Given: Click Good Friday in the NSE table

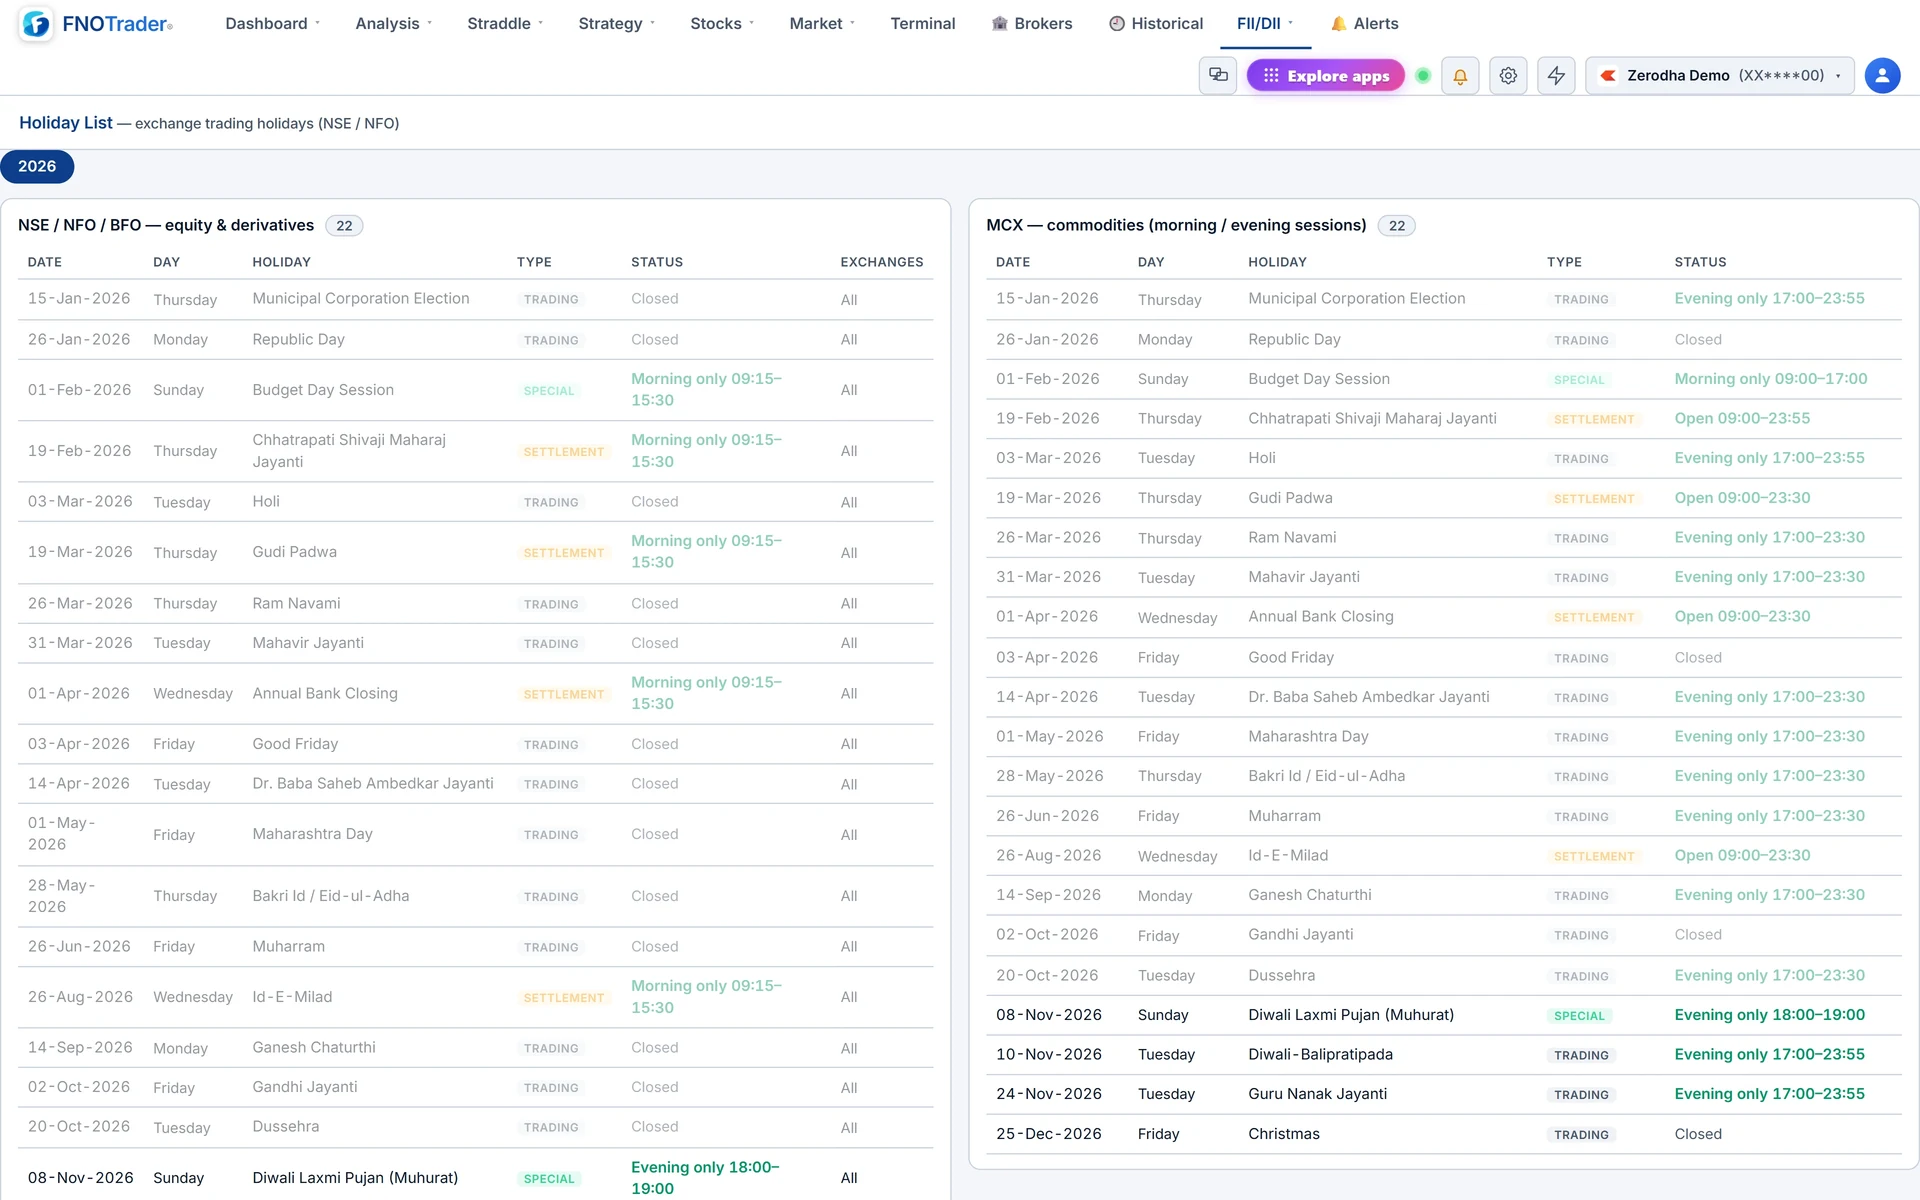Looking at the screenshot, I should tap(295, 744).
